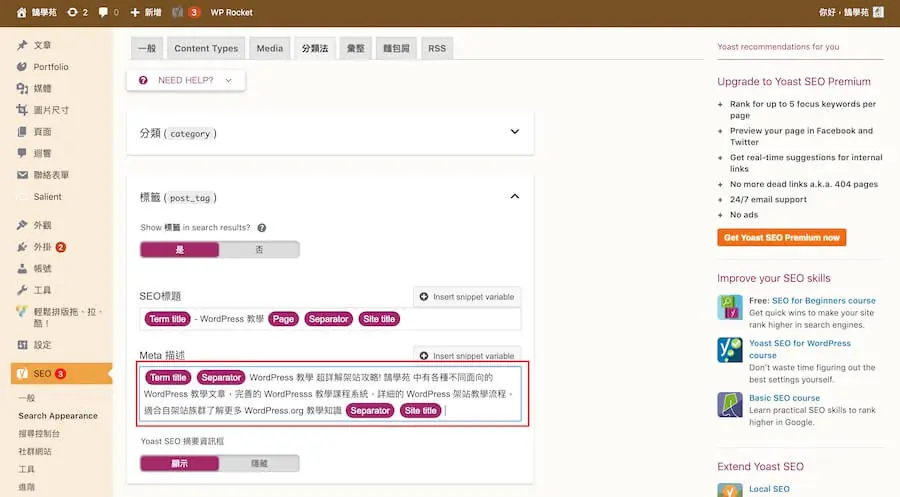The height and width of the screenshot is (497, 900).
Task: Click the plus New icon in admin bar
Action: 135,12
